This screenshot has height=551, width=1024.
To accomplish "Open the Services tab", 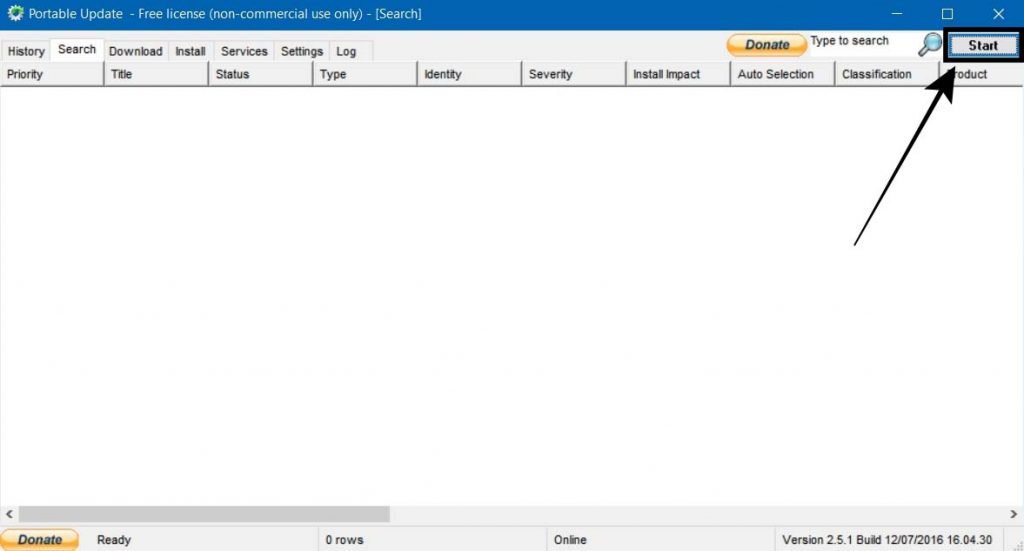I will click(x=244, y=51).
